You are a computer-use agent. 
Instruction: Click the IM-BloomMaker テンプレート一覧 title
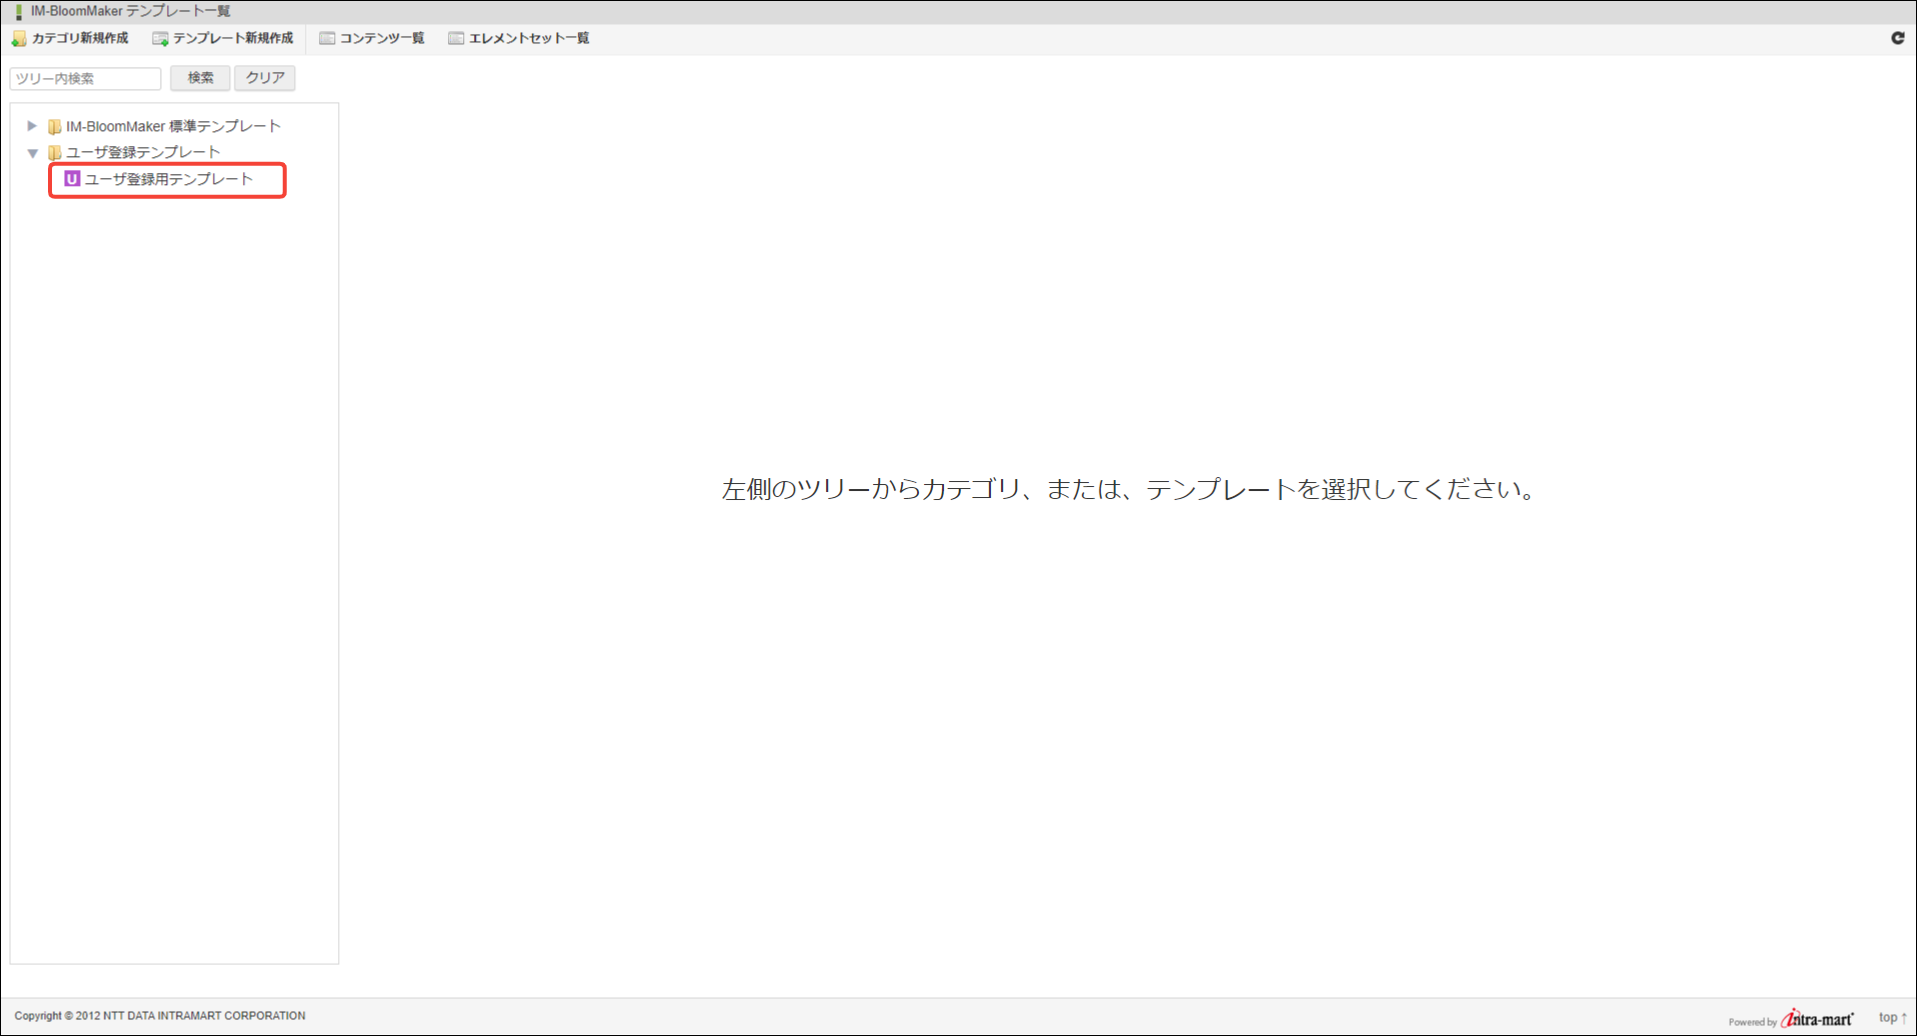131,12
